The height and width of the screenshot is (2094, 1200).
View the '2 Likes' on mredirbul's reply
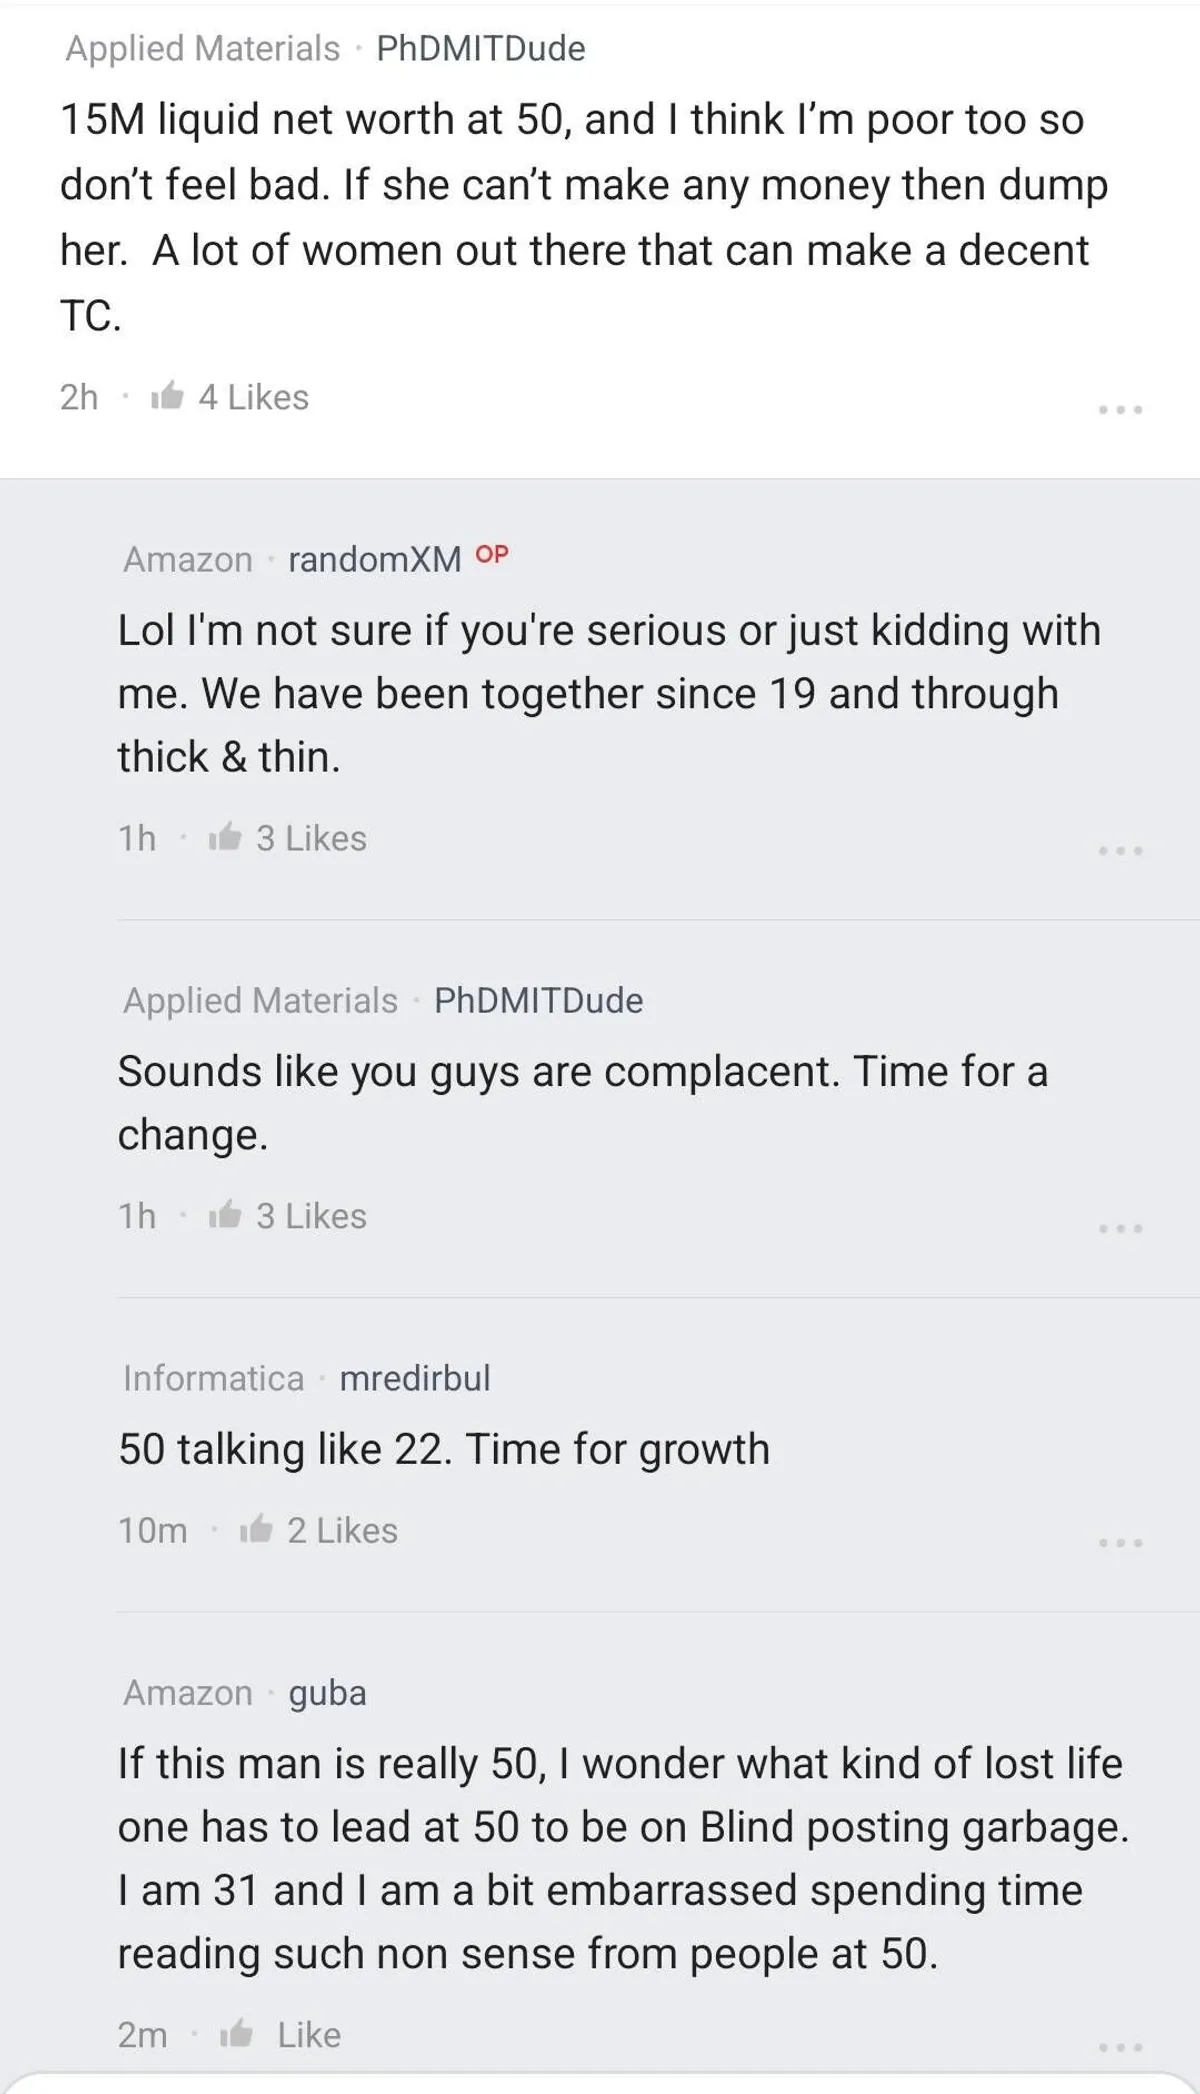(x=342, y=1530)
